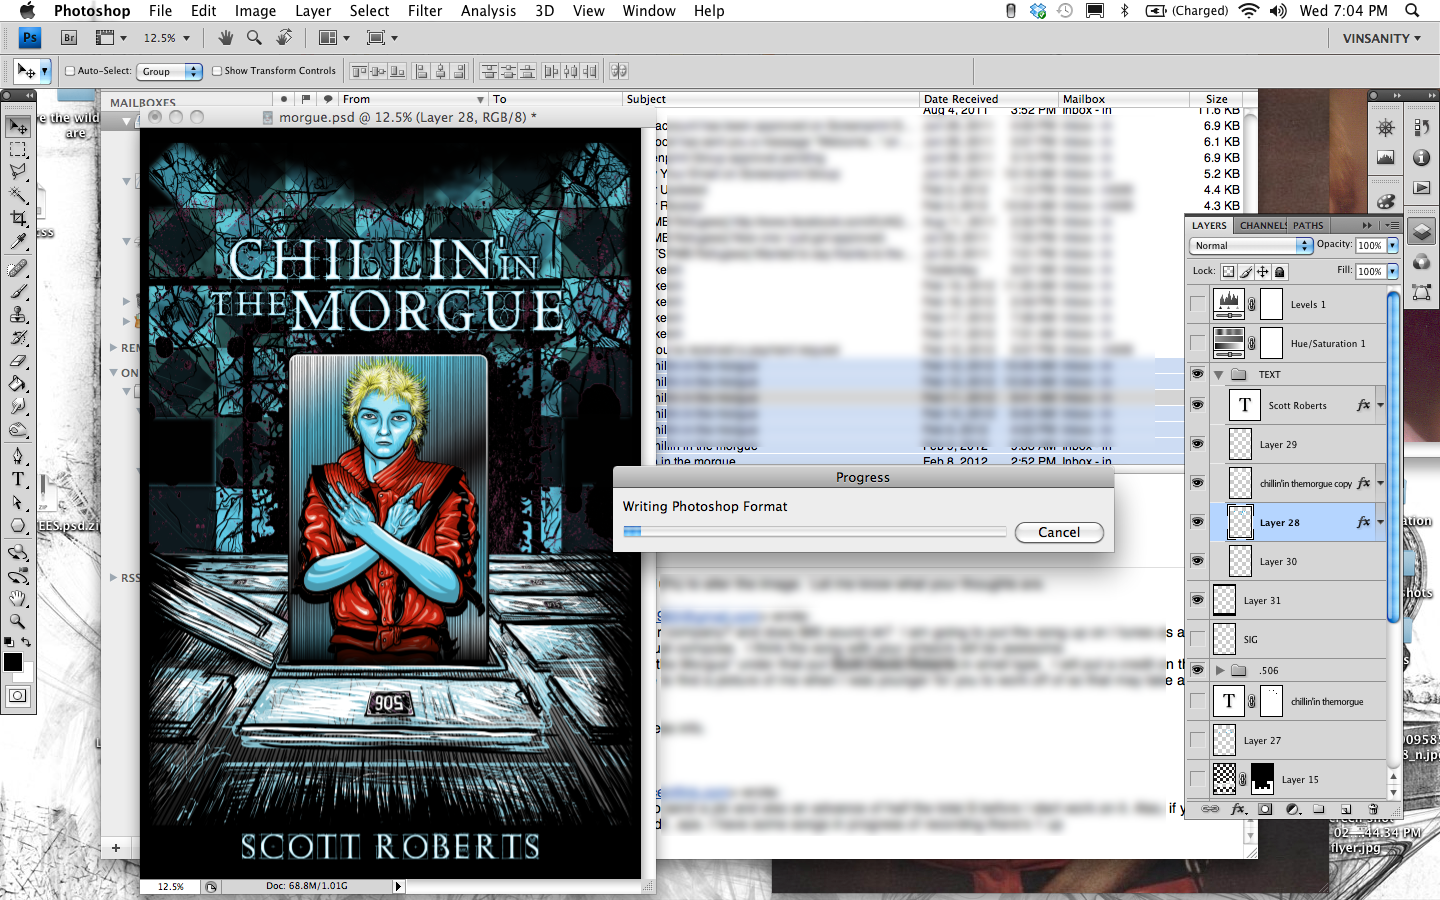Enable Show Transform Controls checkbox
1440x900 pixels.
217,71
